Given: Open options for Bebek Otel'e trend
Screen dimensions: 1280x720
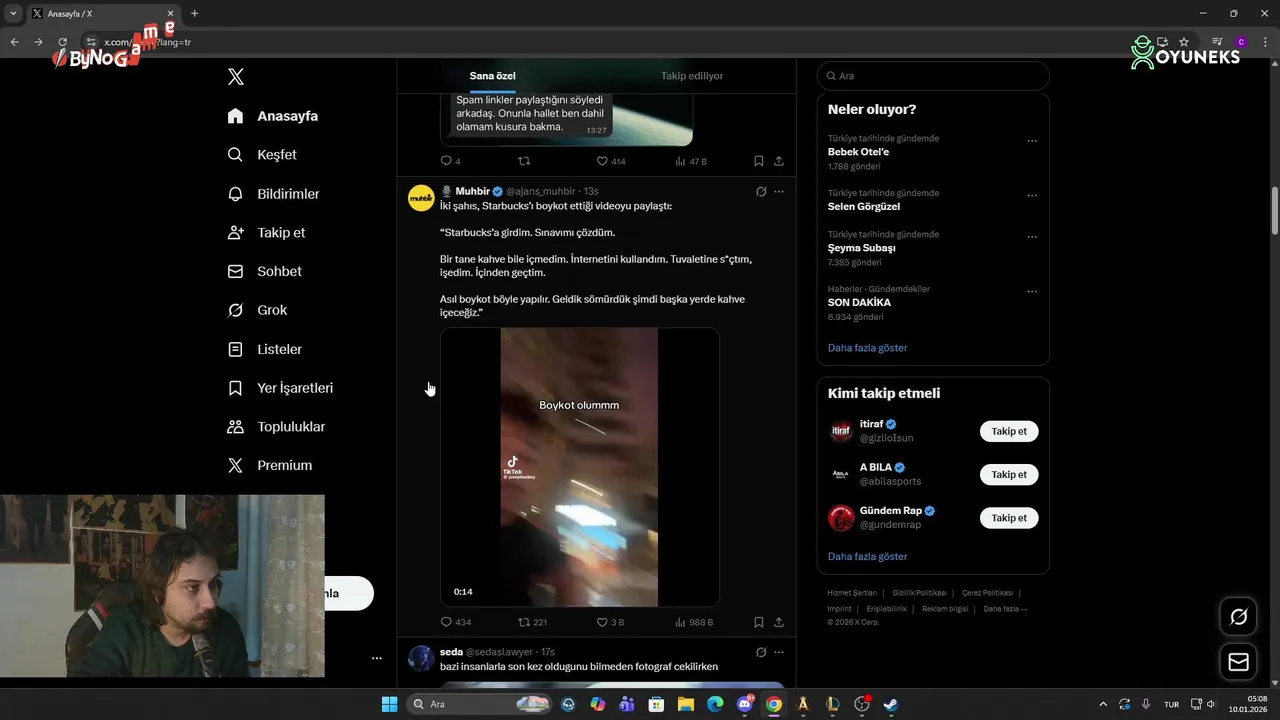Looking at the screenshot, I should 1032,141.
